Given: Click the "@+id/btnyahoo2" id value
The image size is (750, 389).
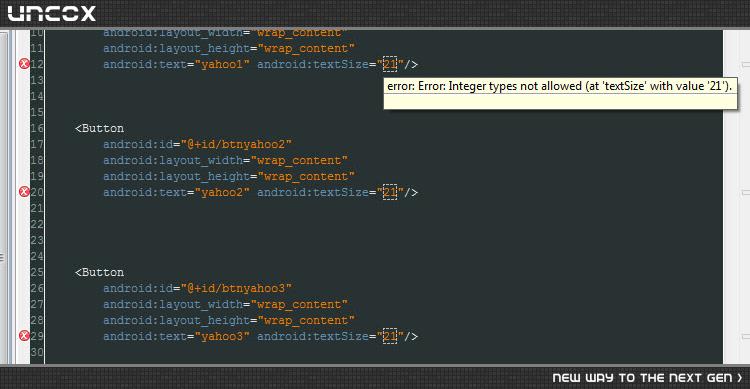Looking at the screenshot, I should click(236, 144).
